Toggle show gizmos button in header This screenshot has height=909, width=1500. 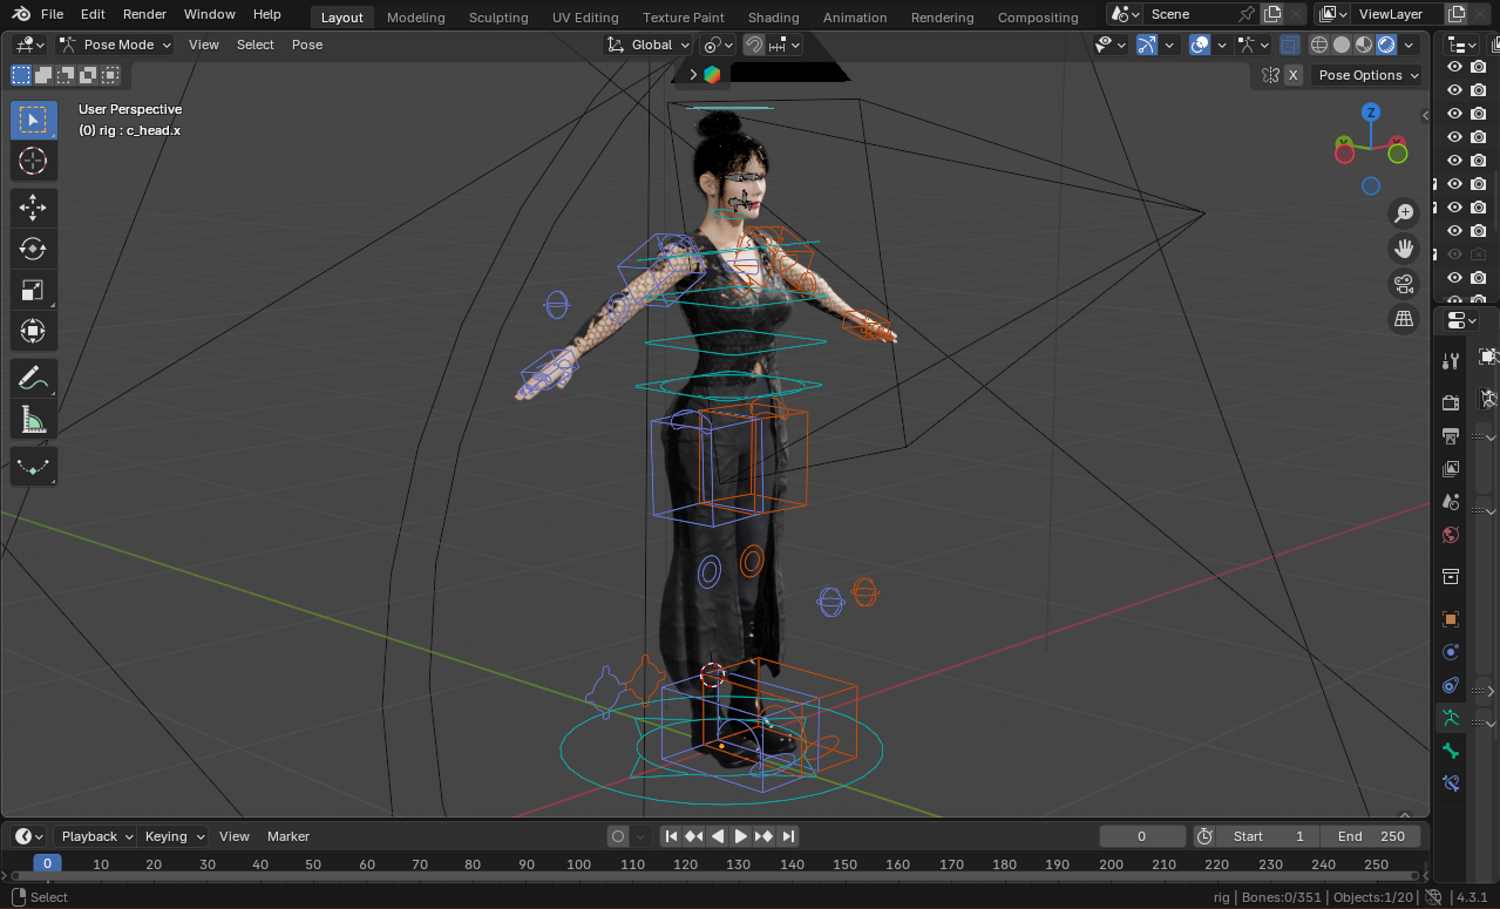[1147, 45]
